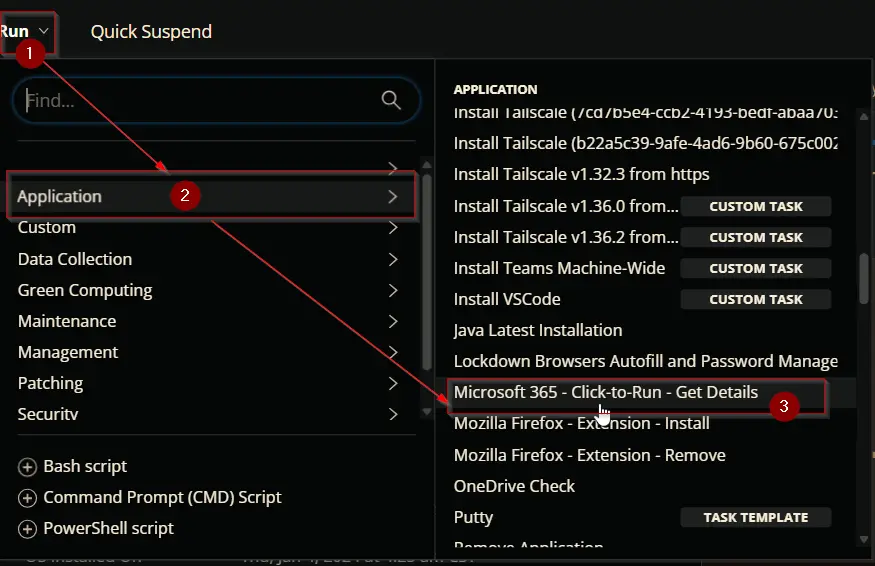Click category list scroll-down arrow

coord(427,412)
